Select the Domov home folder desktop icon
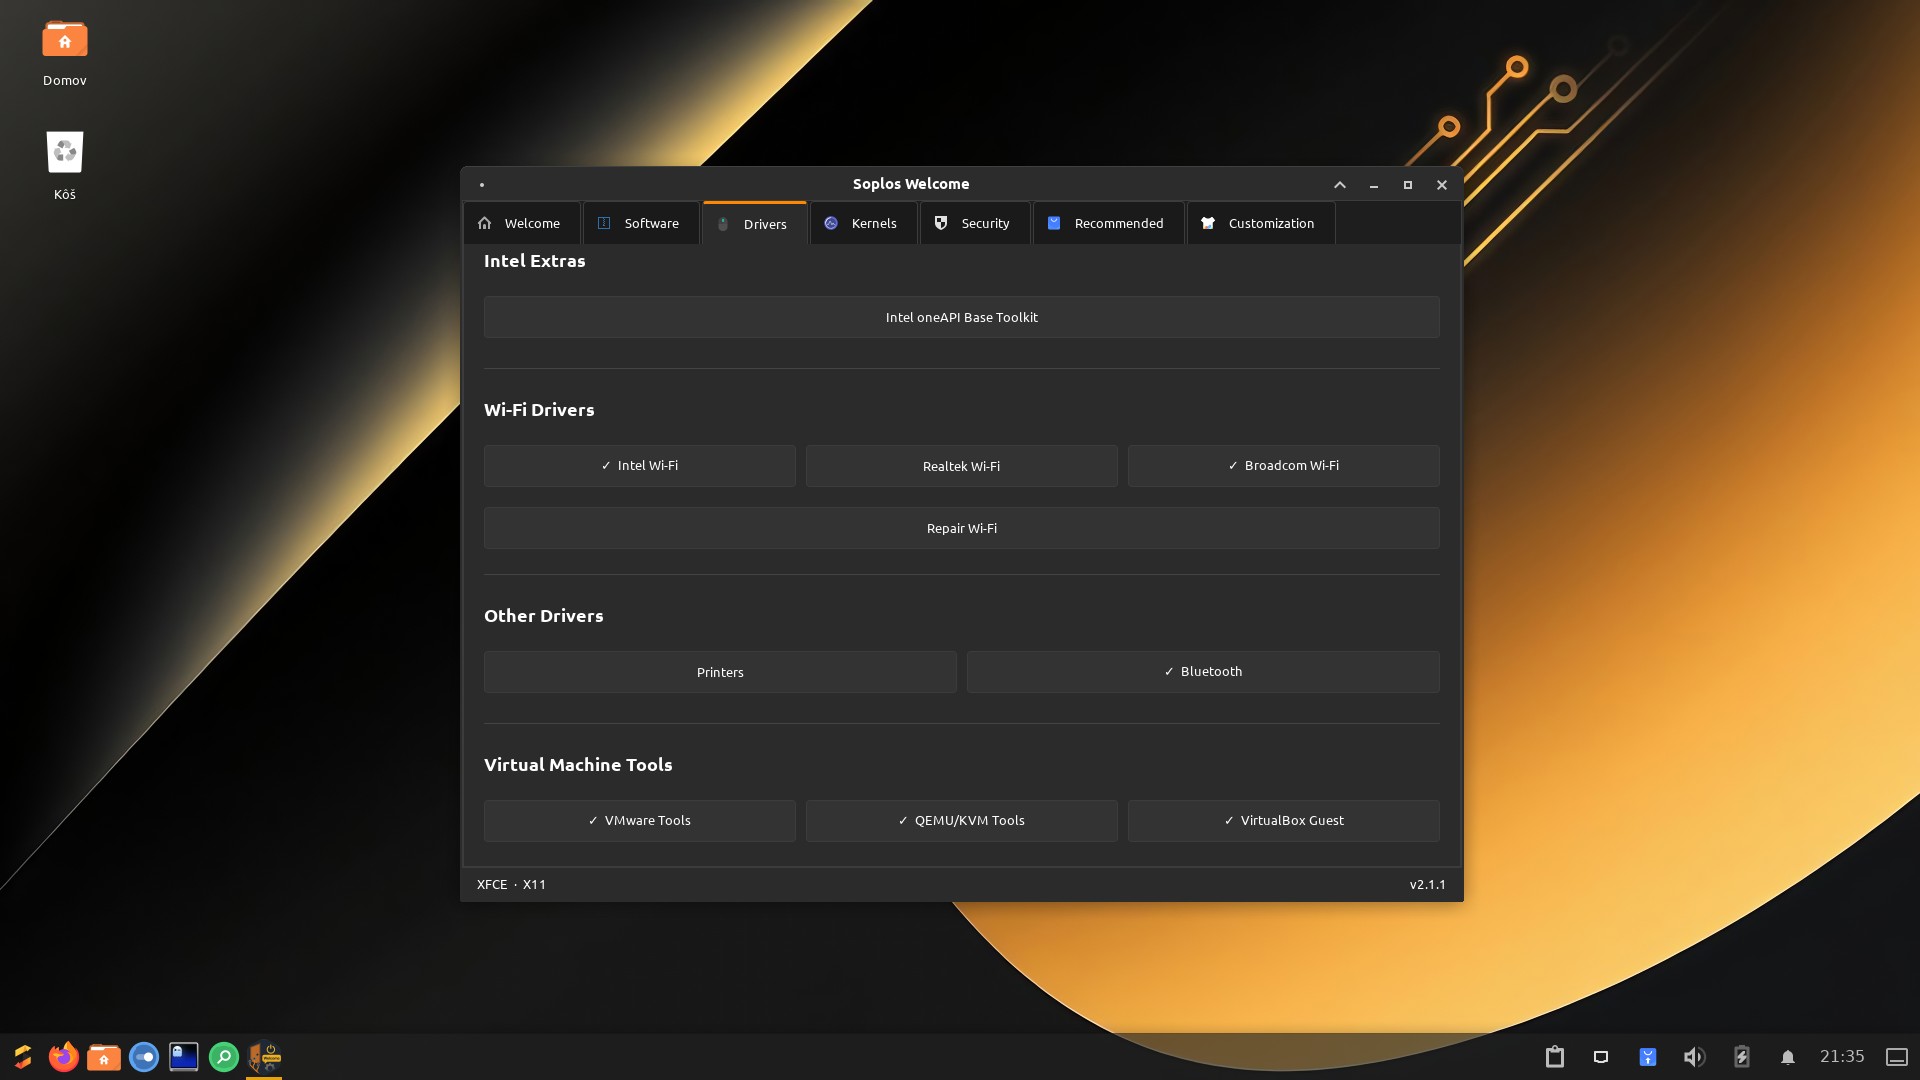The height and width of the screenshot is (1080, 1920). tap(65, 54)
